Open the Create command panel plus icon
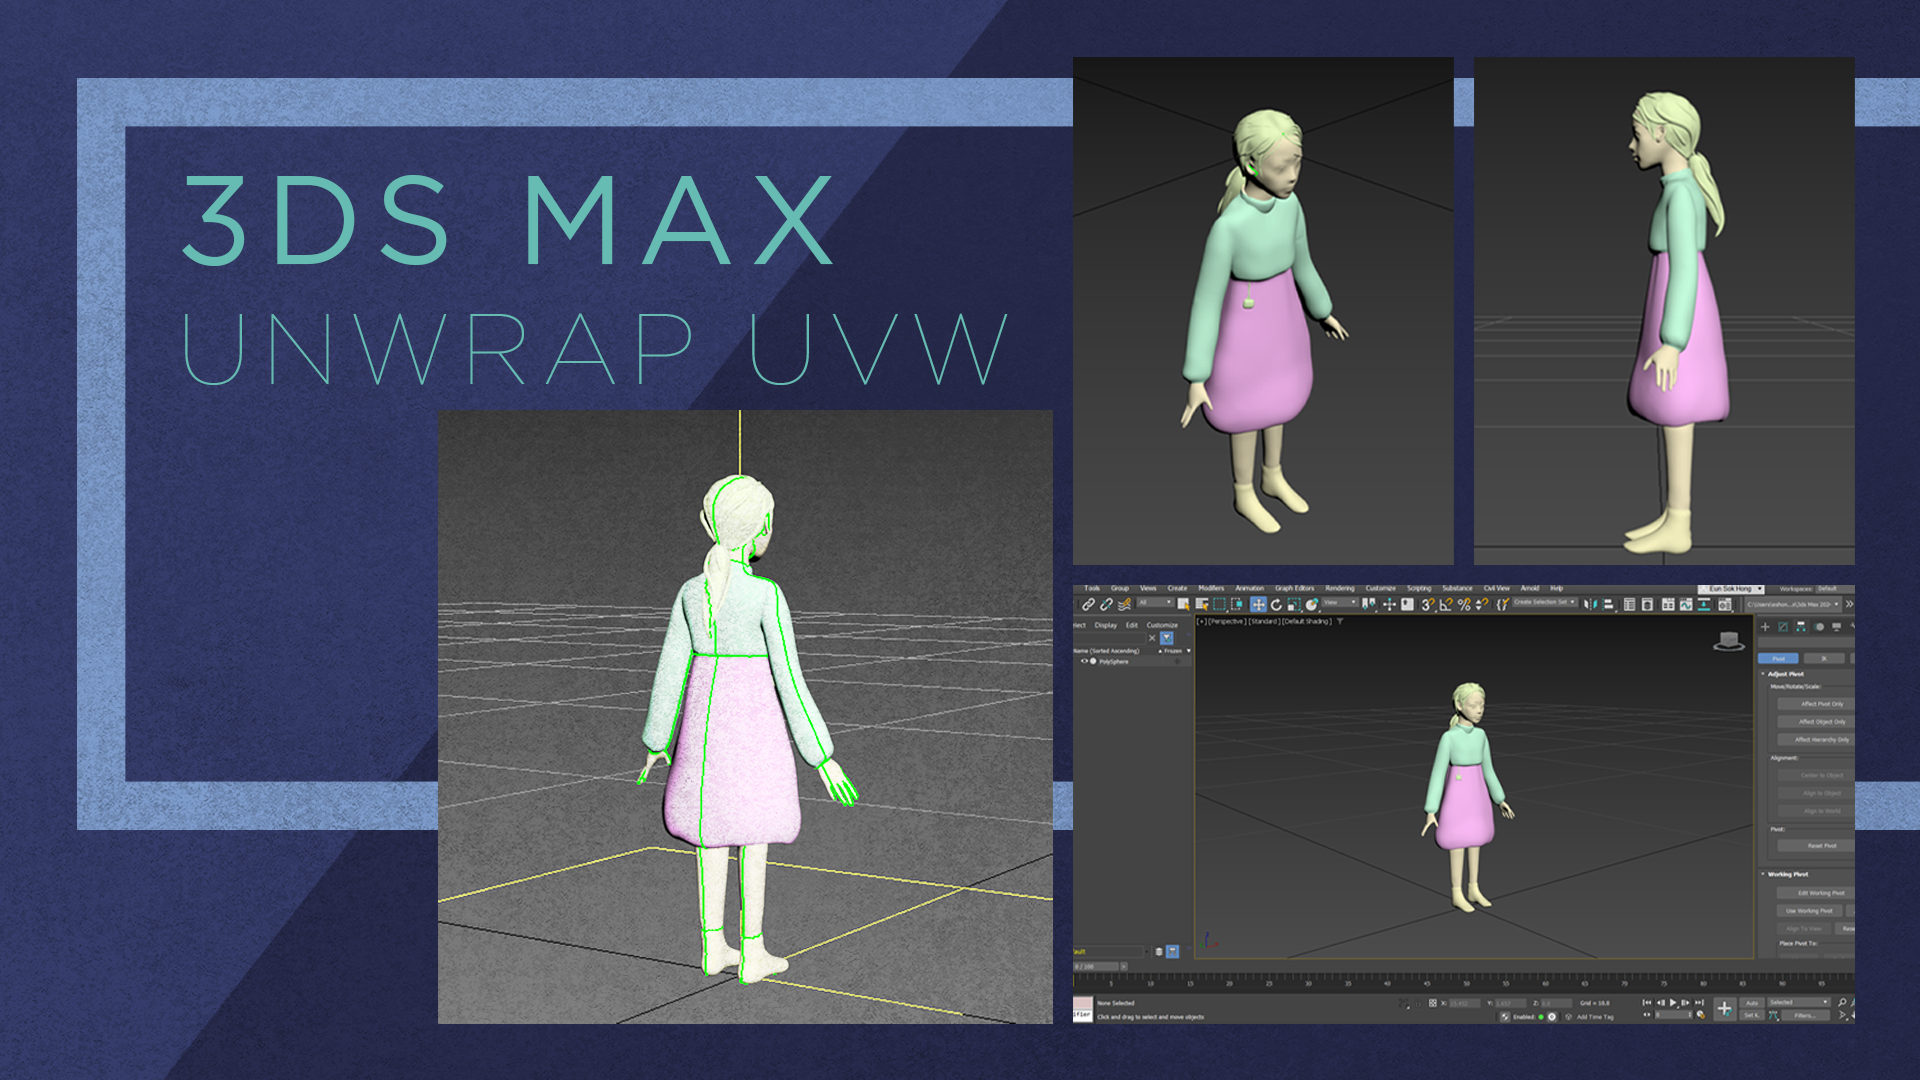1920x1080 pixels. click(1765, 627)
